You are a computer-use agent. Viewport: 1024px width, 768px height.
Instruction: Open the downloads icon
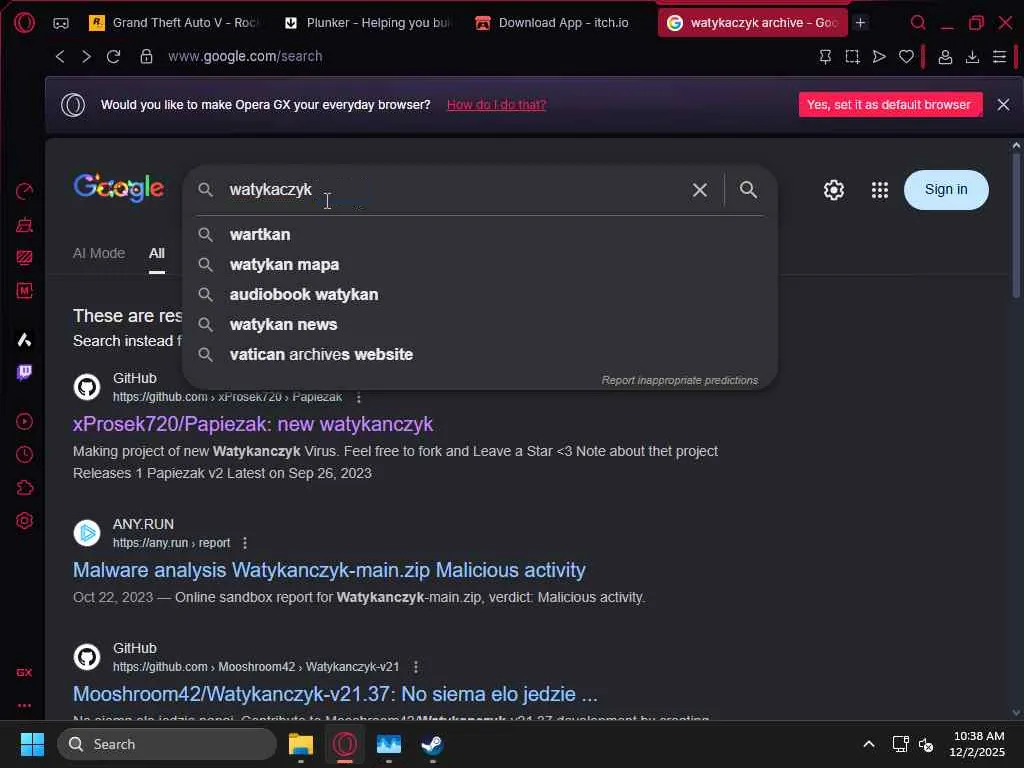click(972, 57)
